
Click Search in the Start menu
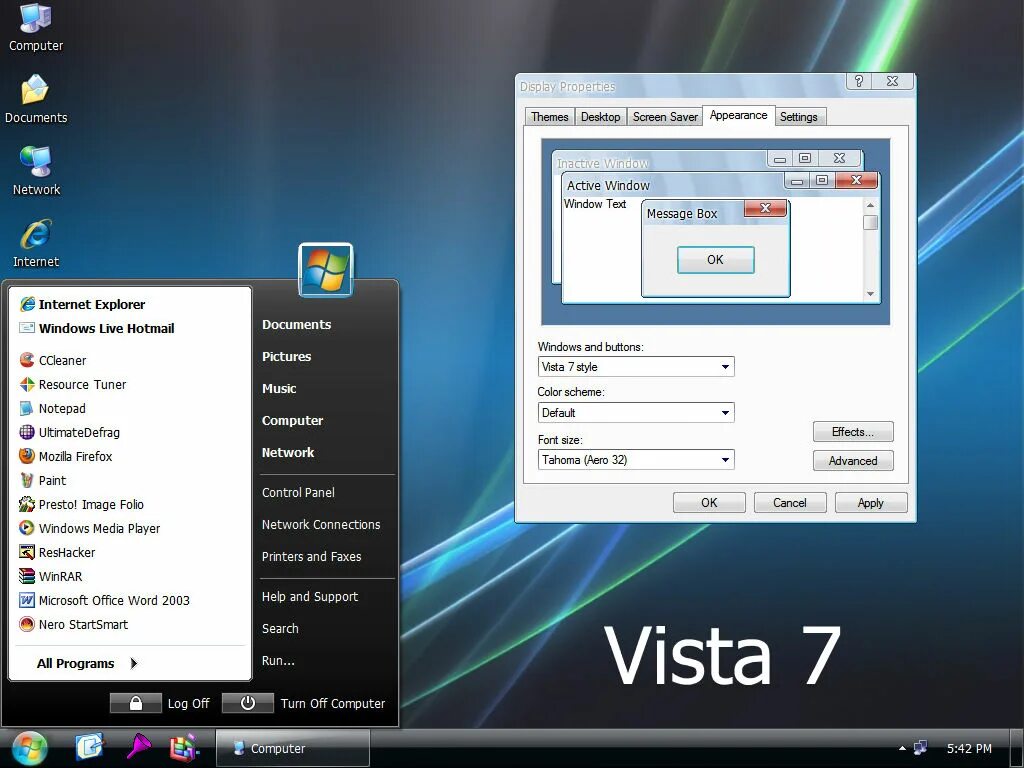(x=280, y=628)
